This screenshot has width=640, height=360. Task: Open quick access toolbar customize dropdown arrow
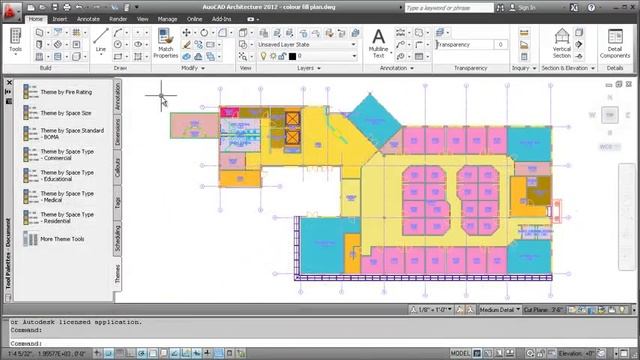[x=136, y=7]
